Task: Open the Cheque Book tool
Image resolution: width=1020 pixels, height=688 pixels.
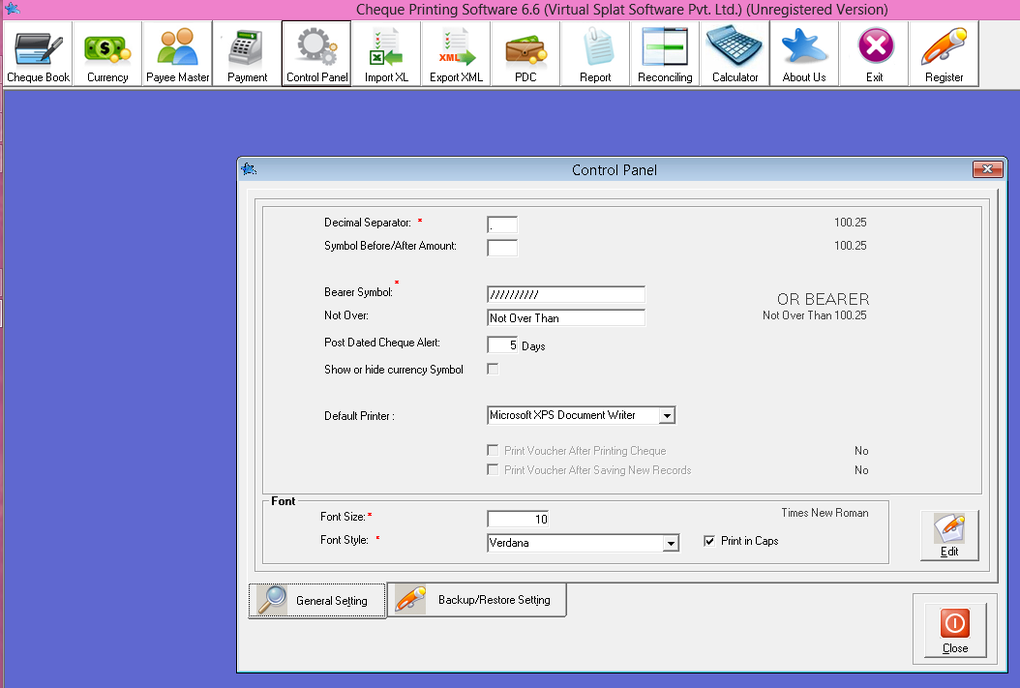Action: click(x=38, y=53)
